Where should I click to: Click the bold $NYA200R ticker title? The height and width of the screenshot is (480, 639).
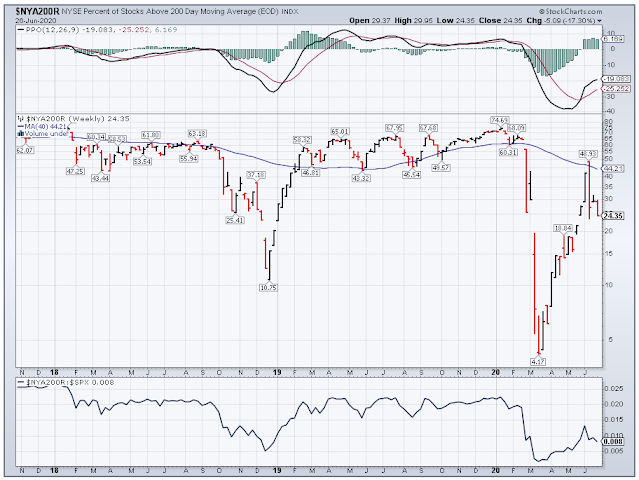[37, 12]
